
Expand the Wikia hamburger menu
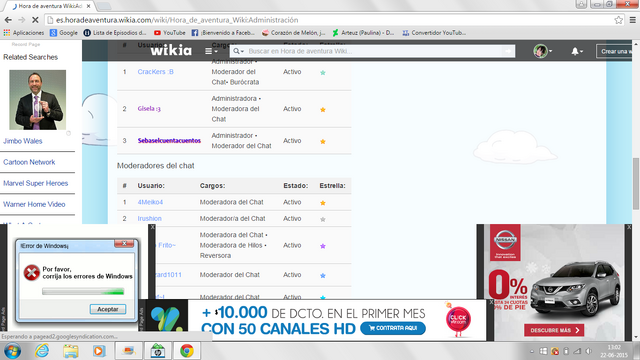(x=211, y=51)
